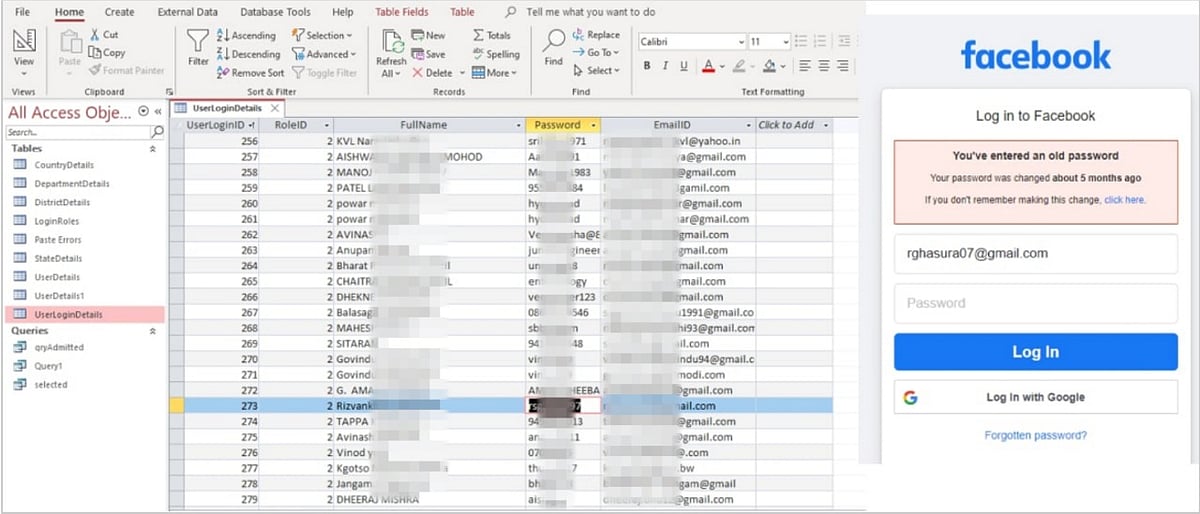Viewport: 1200px width, 514px height.
Task: Switch to the External Data tab
Action: click(x=187, y=12)
